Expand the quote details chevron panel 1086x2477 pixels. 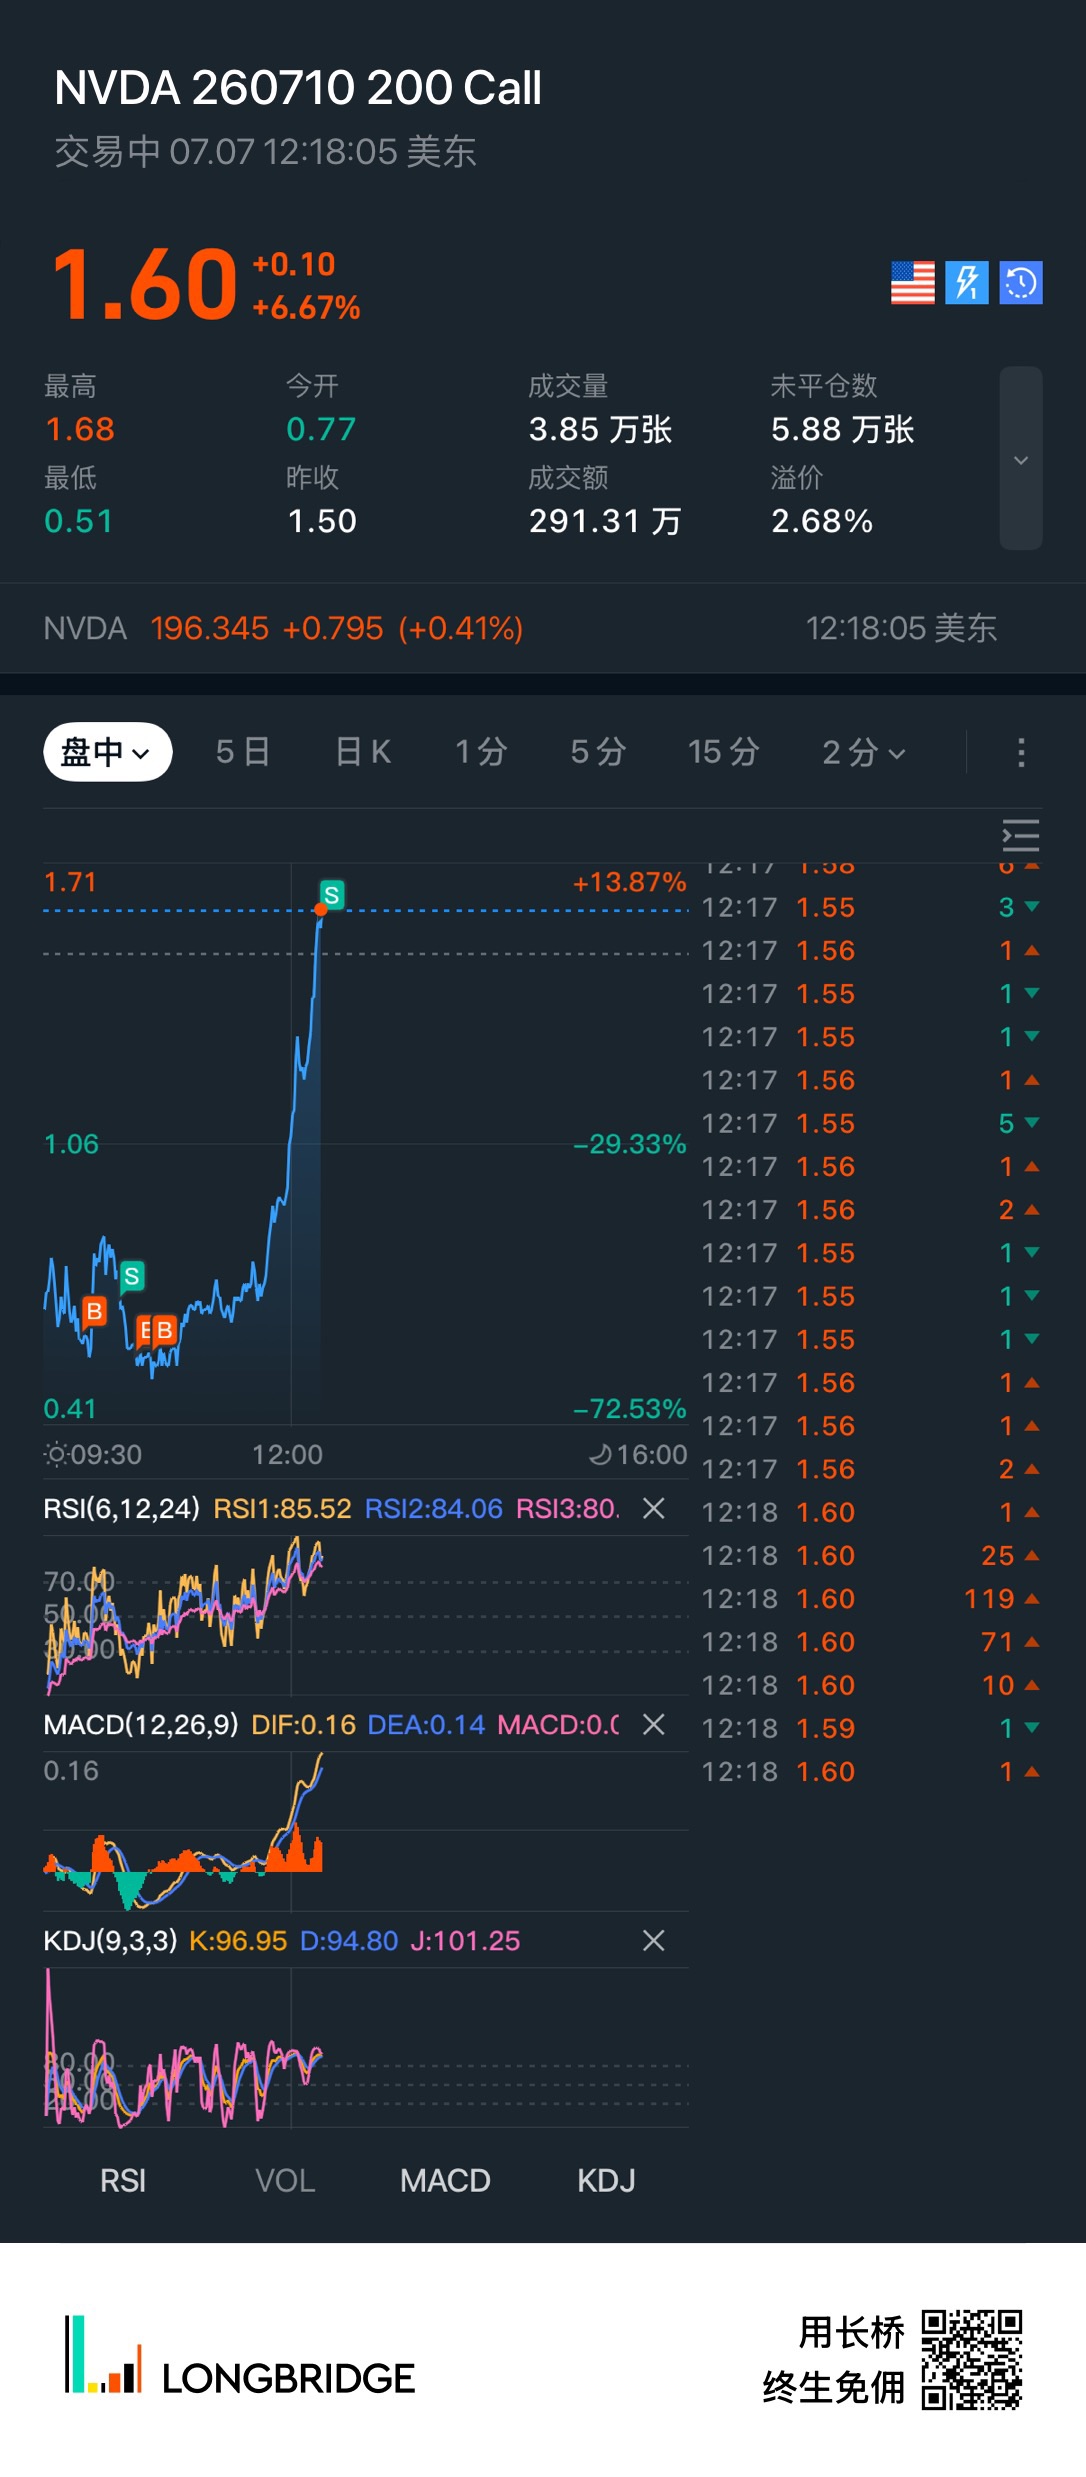click(x=1021, y=459)
